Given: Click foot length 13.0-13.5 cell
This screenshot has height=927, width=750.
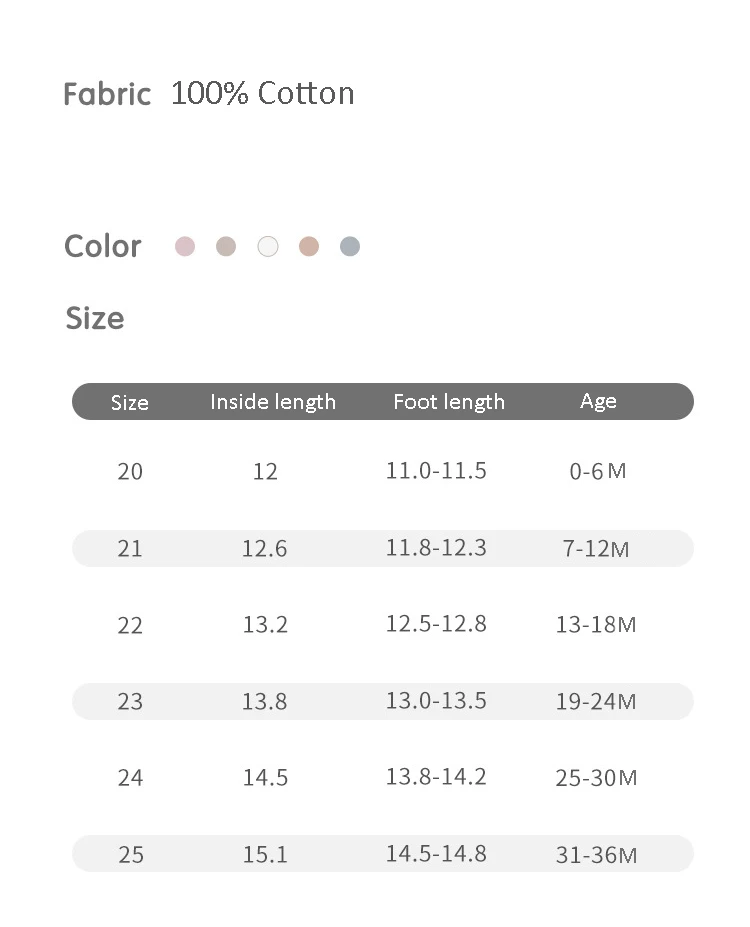Looking at the screenshot, I should coord(436,700).
